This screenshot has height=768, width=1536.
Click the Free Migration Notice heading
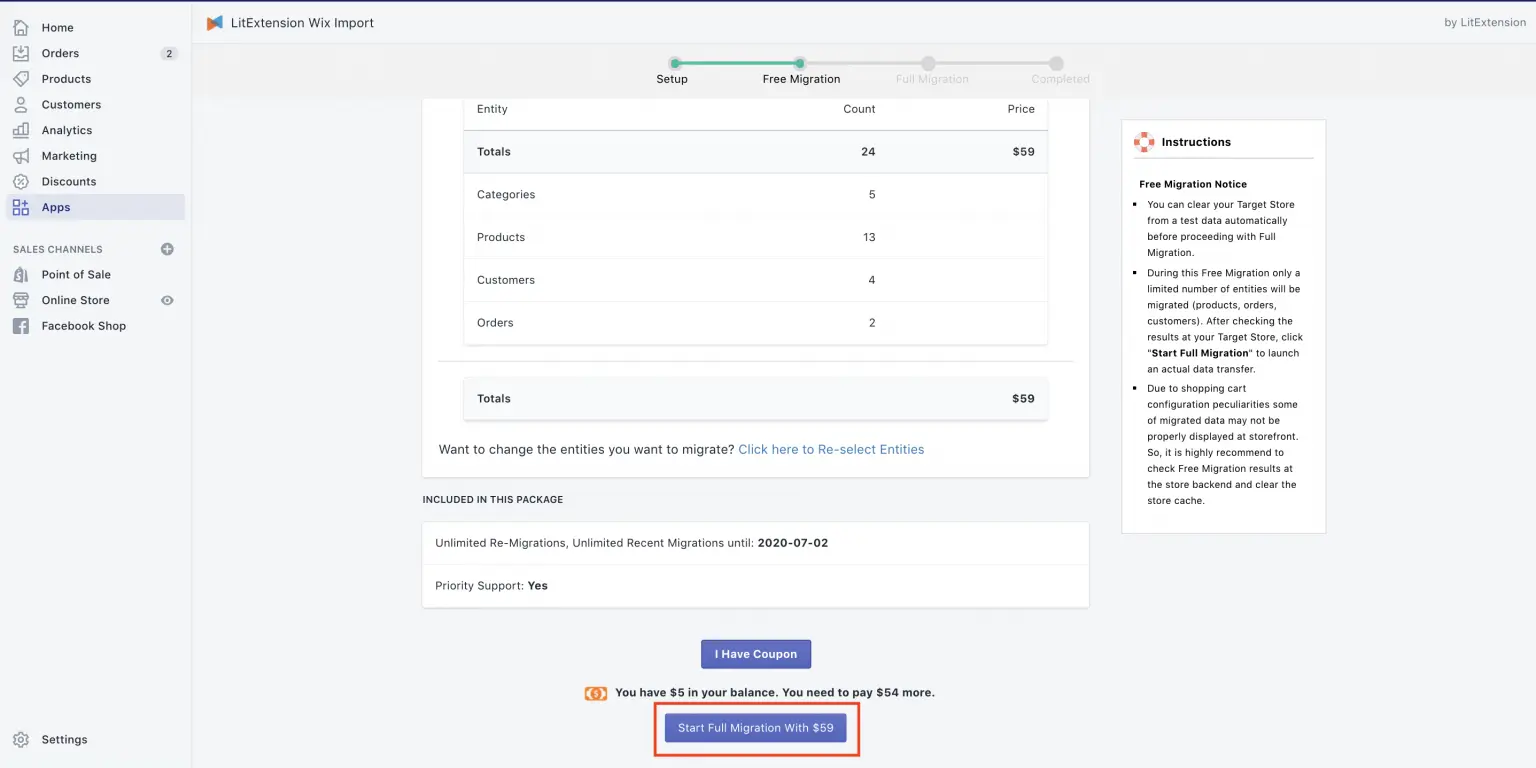point(1193,184)
